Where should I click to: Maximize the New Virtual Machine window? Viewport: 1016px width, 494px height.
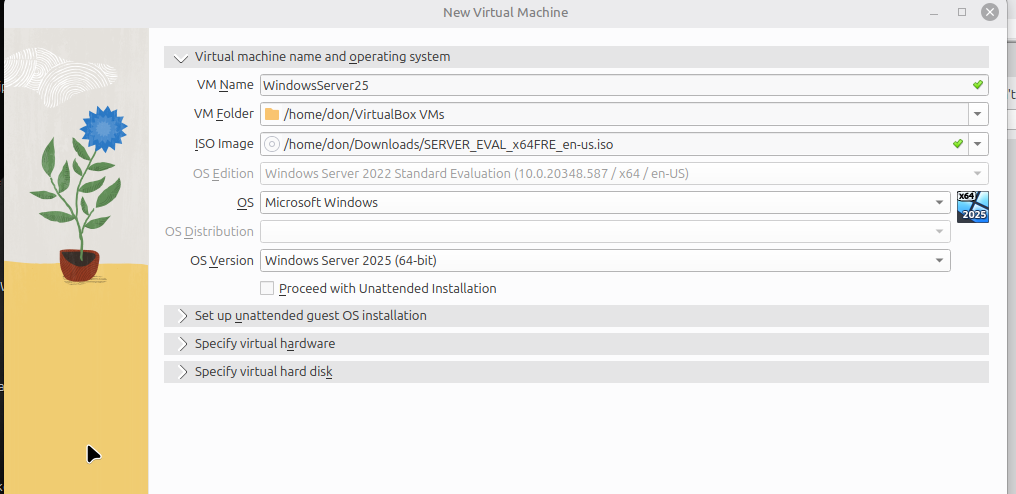[x=962, y=12]
